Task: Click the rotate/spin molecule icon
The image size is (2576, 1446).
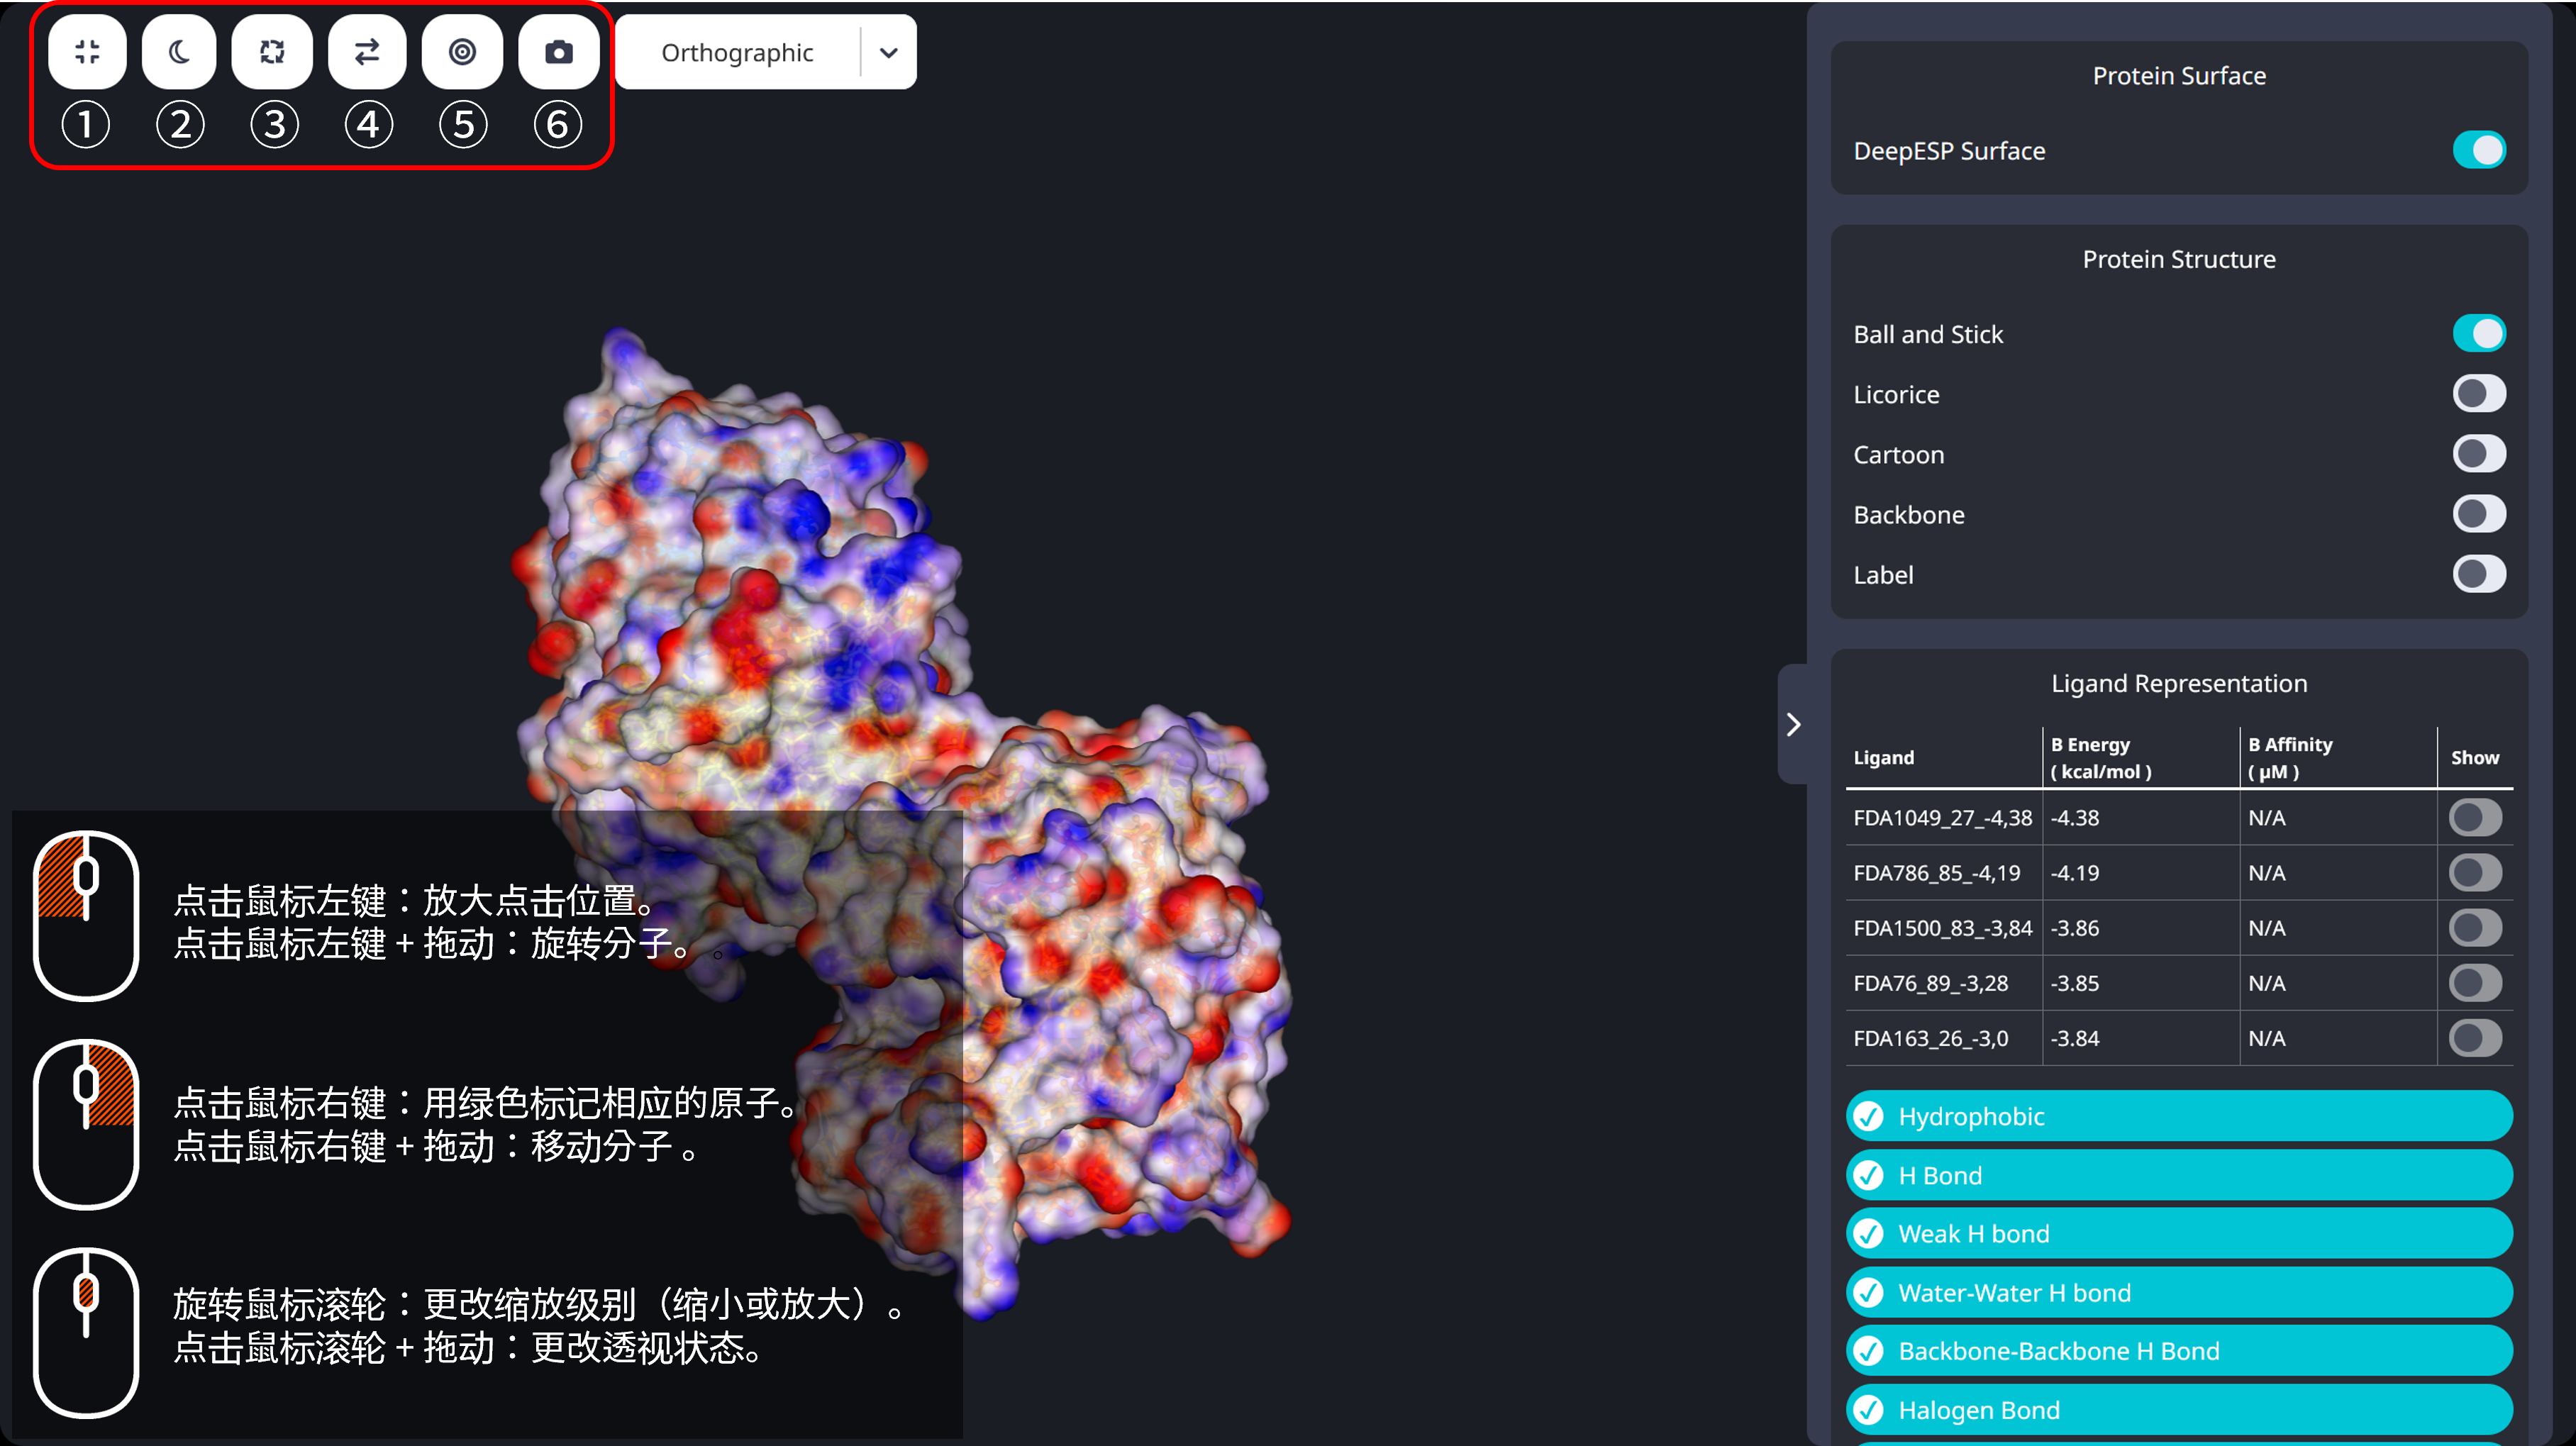Action: 272,52
